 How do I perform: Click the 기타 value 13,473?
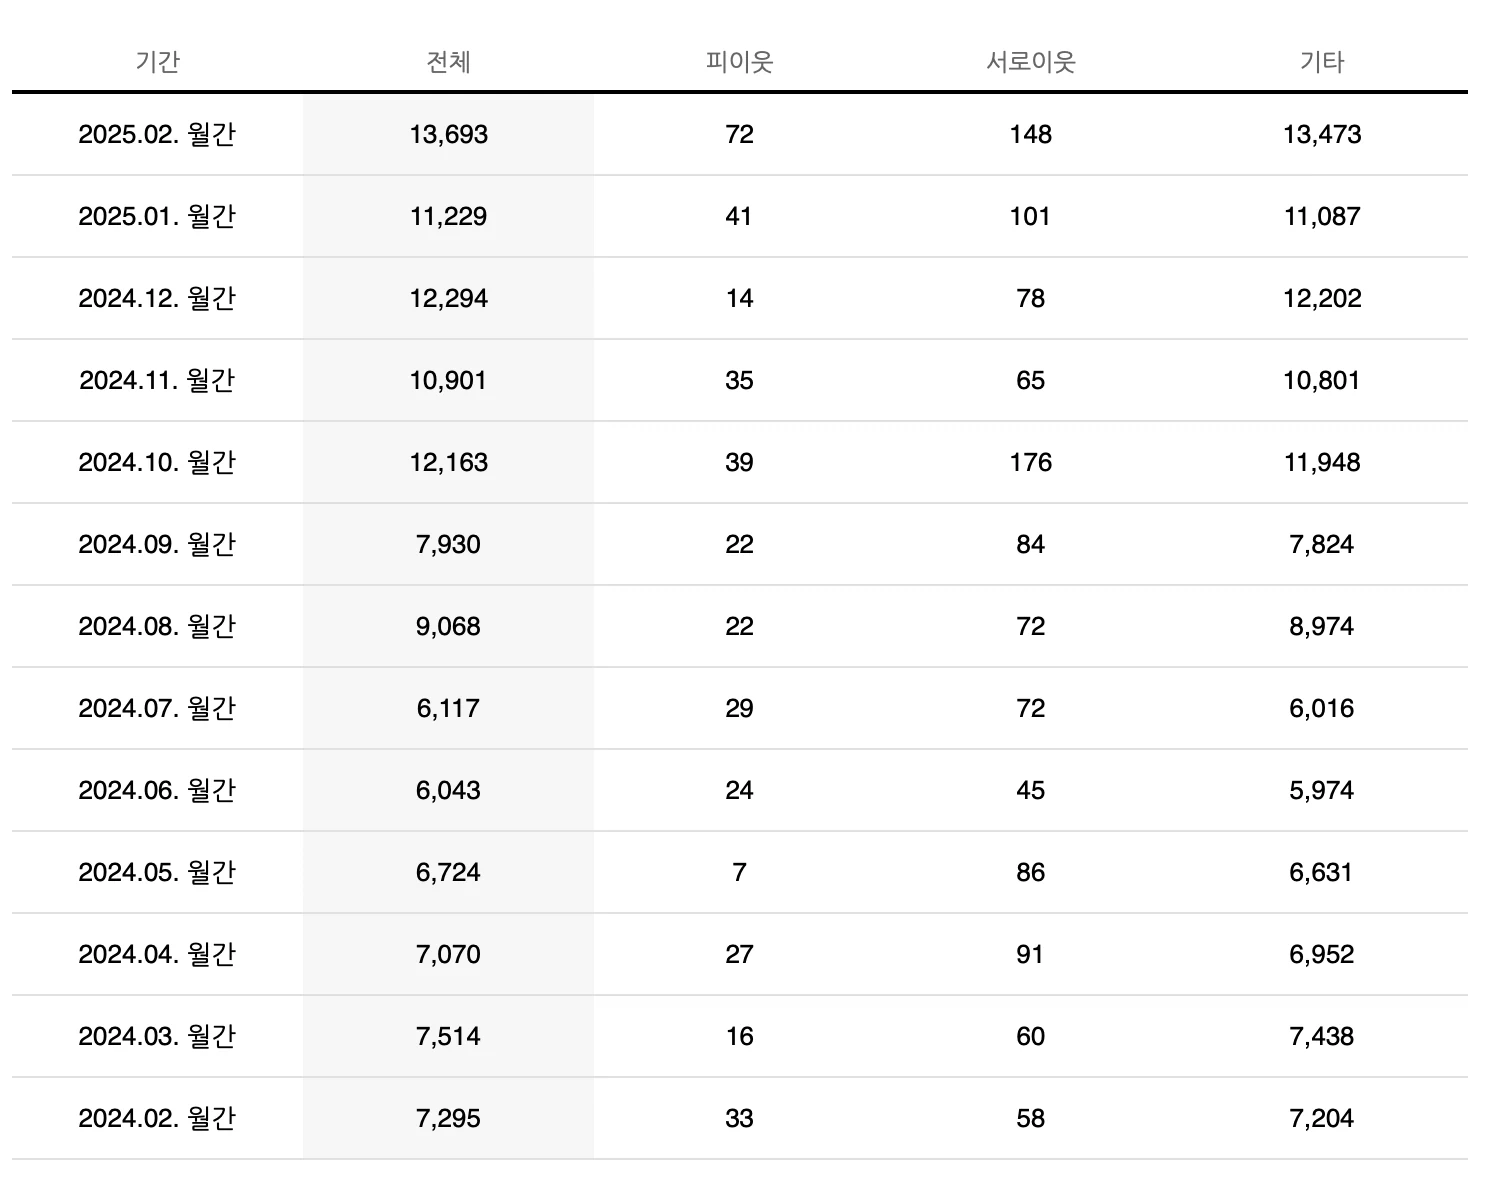(x=1322, y=134)
